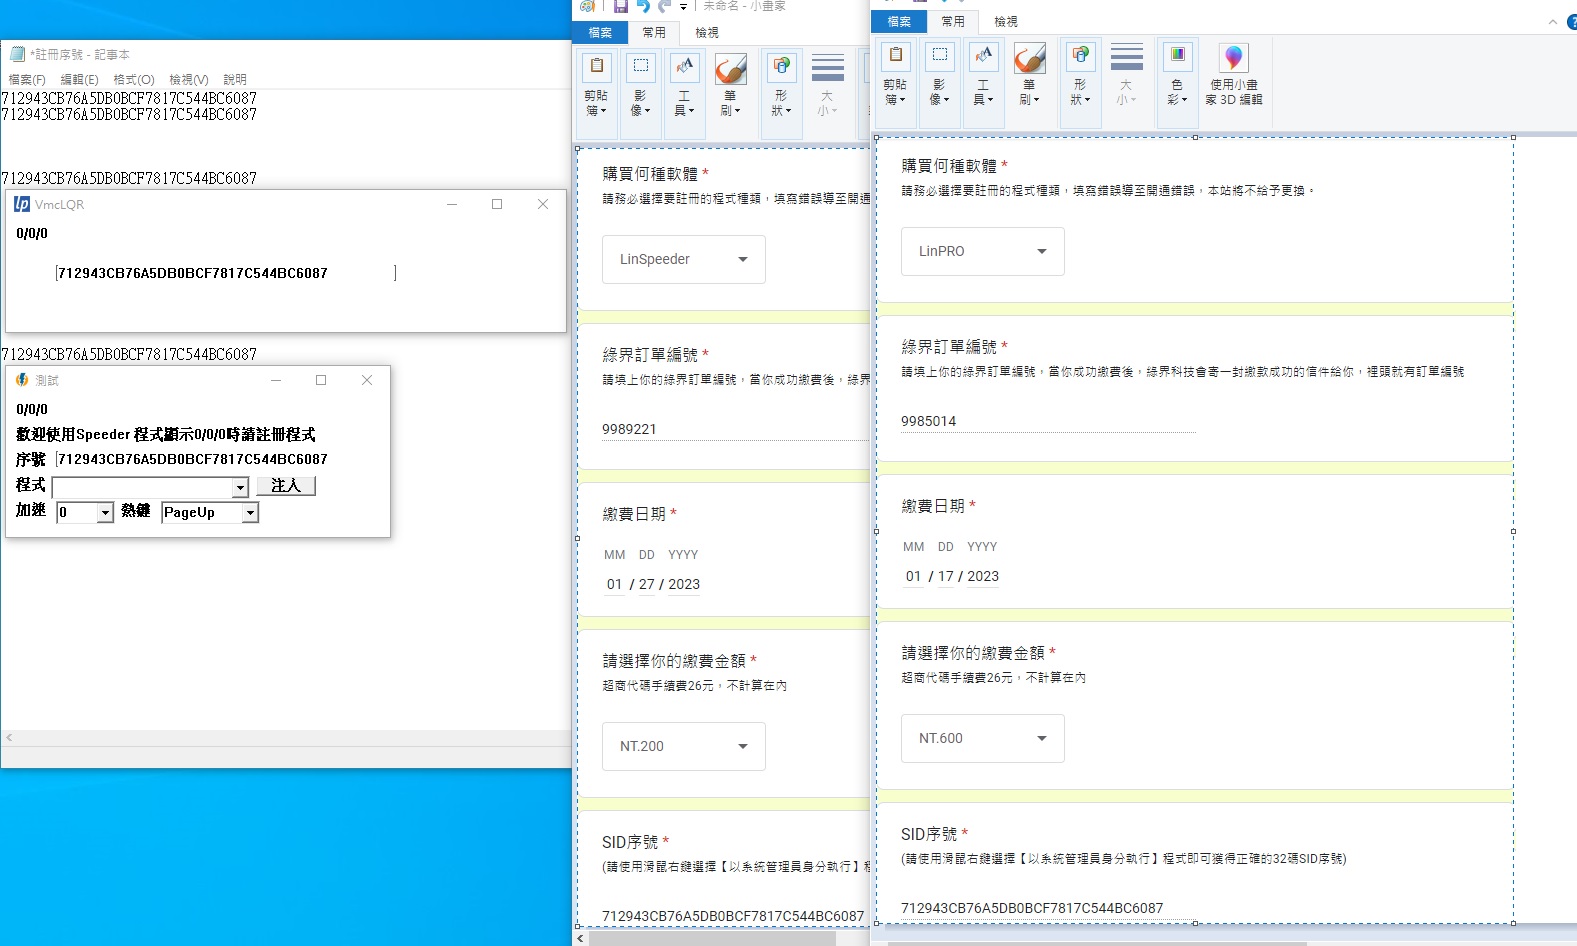
Task: Click LinSpeeder dropdown in left Paint canvas
Action: pos(684,259)
